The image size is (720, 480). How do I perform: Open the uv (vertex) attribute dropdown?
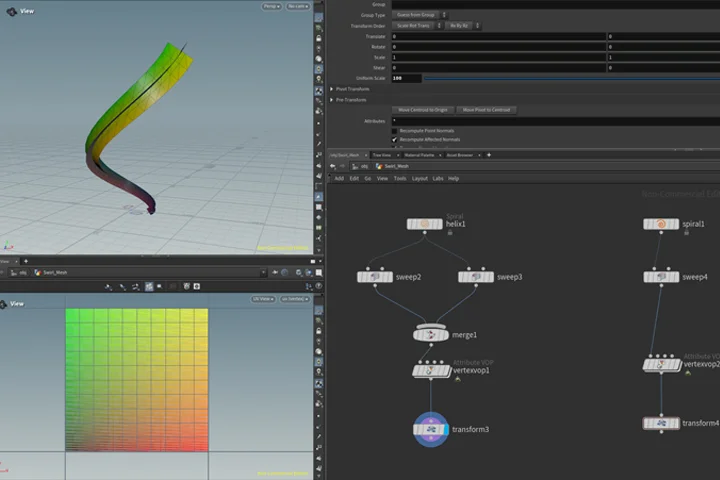(294, 299)
